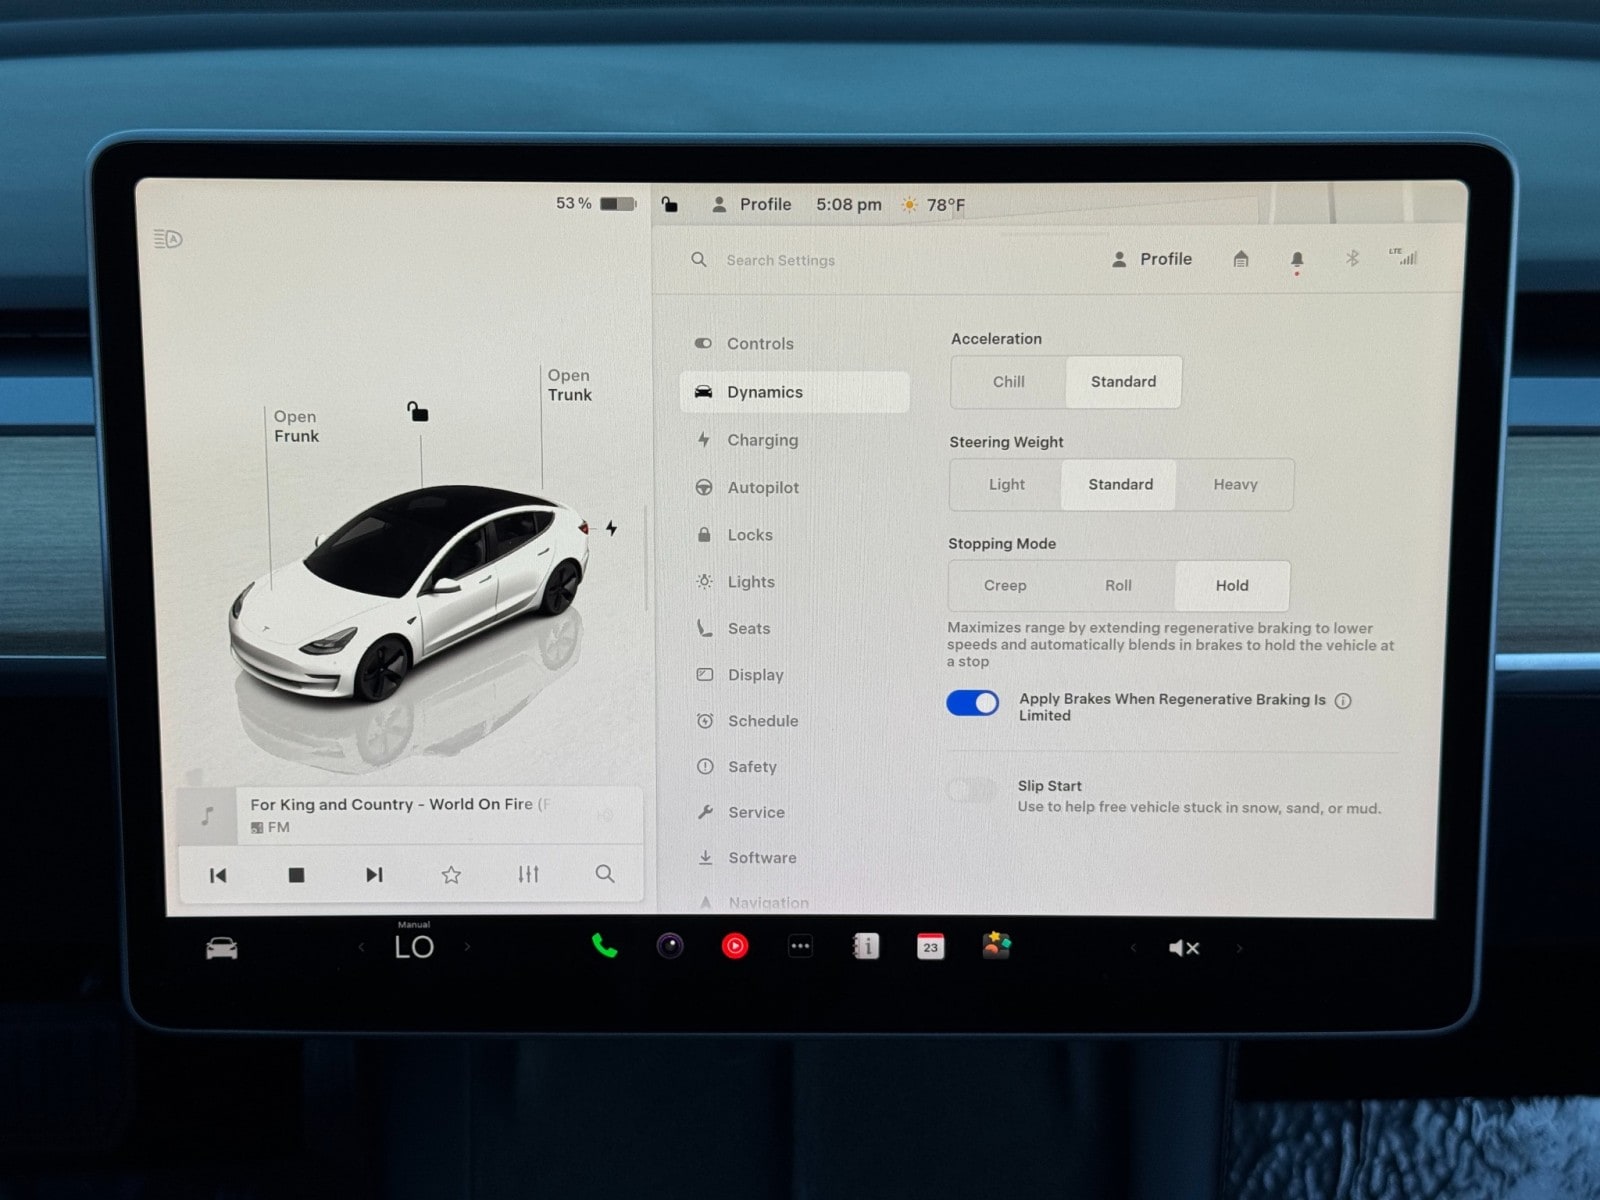Screen dimensions: 1600x1200
Task: Unmute volume via speaker icon
Action: pyautogui.click(x=1184, y=948)
